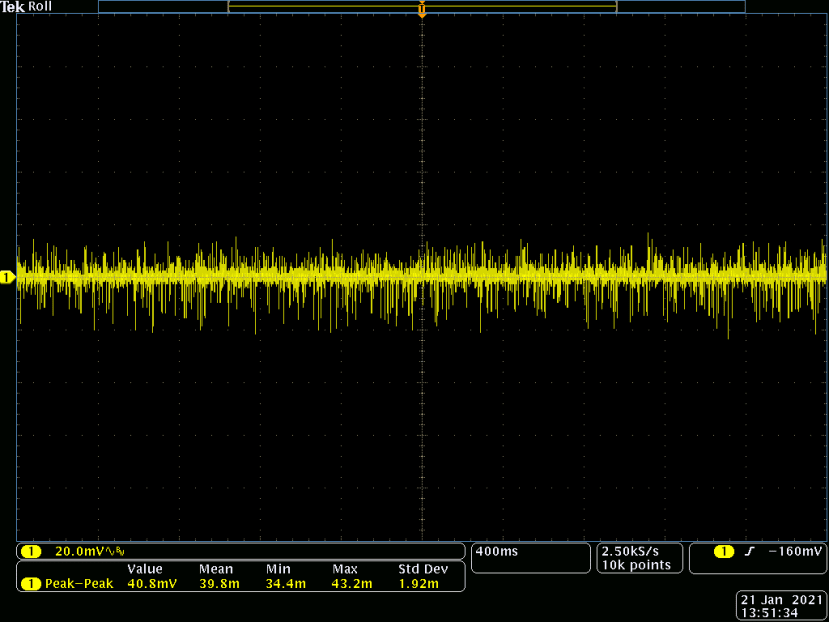The width and height of the screenshot is (829, 622).
Task: Click the Peak-Peak measurement label
Action: coord(78,583)
